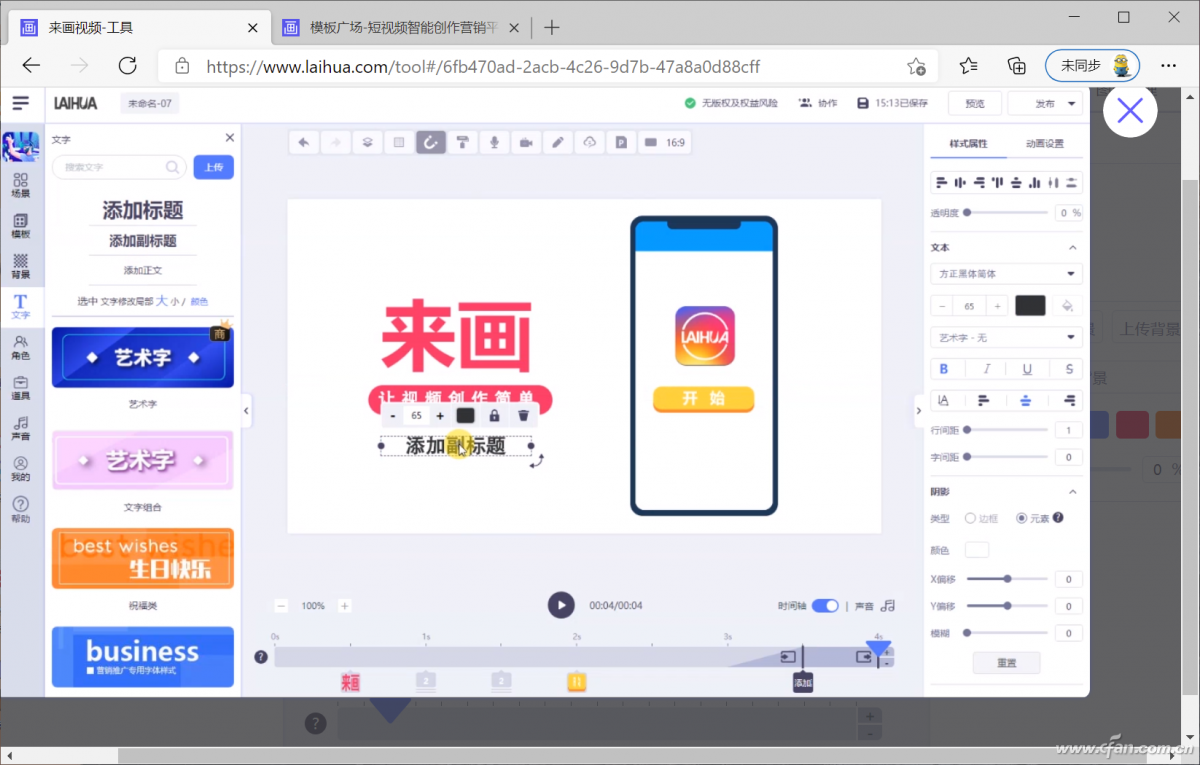
Task: Toggle strikethrough S text formatting
Action: click(1069, 369)
